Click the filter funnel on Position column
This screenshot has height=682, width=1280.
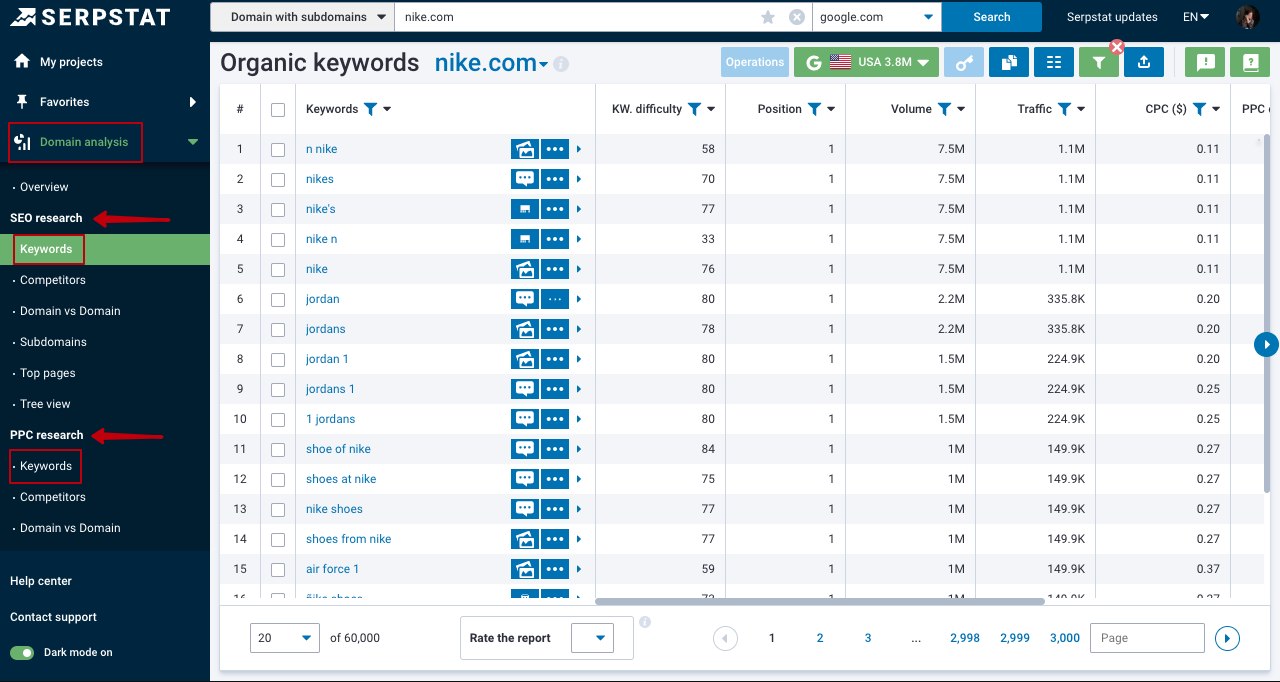click(x=814, y=109)
